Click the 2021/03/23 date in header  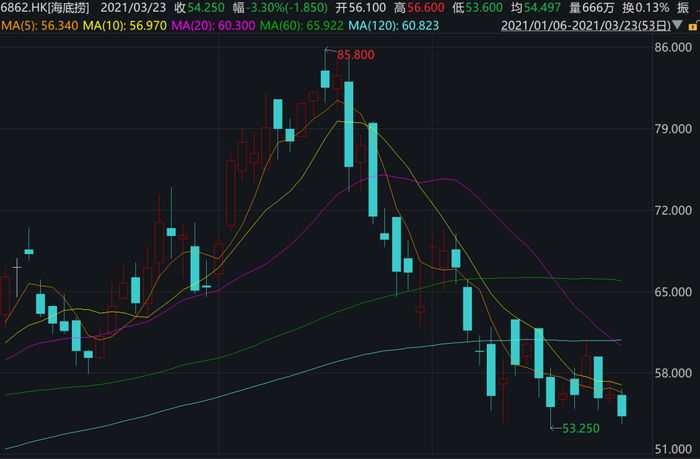click(x=133, y=8)
